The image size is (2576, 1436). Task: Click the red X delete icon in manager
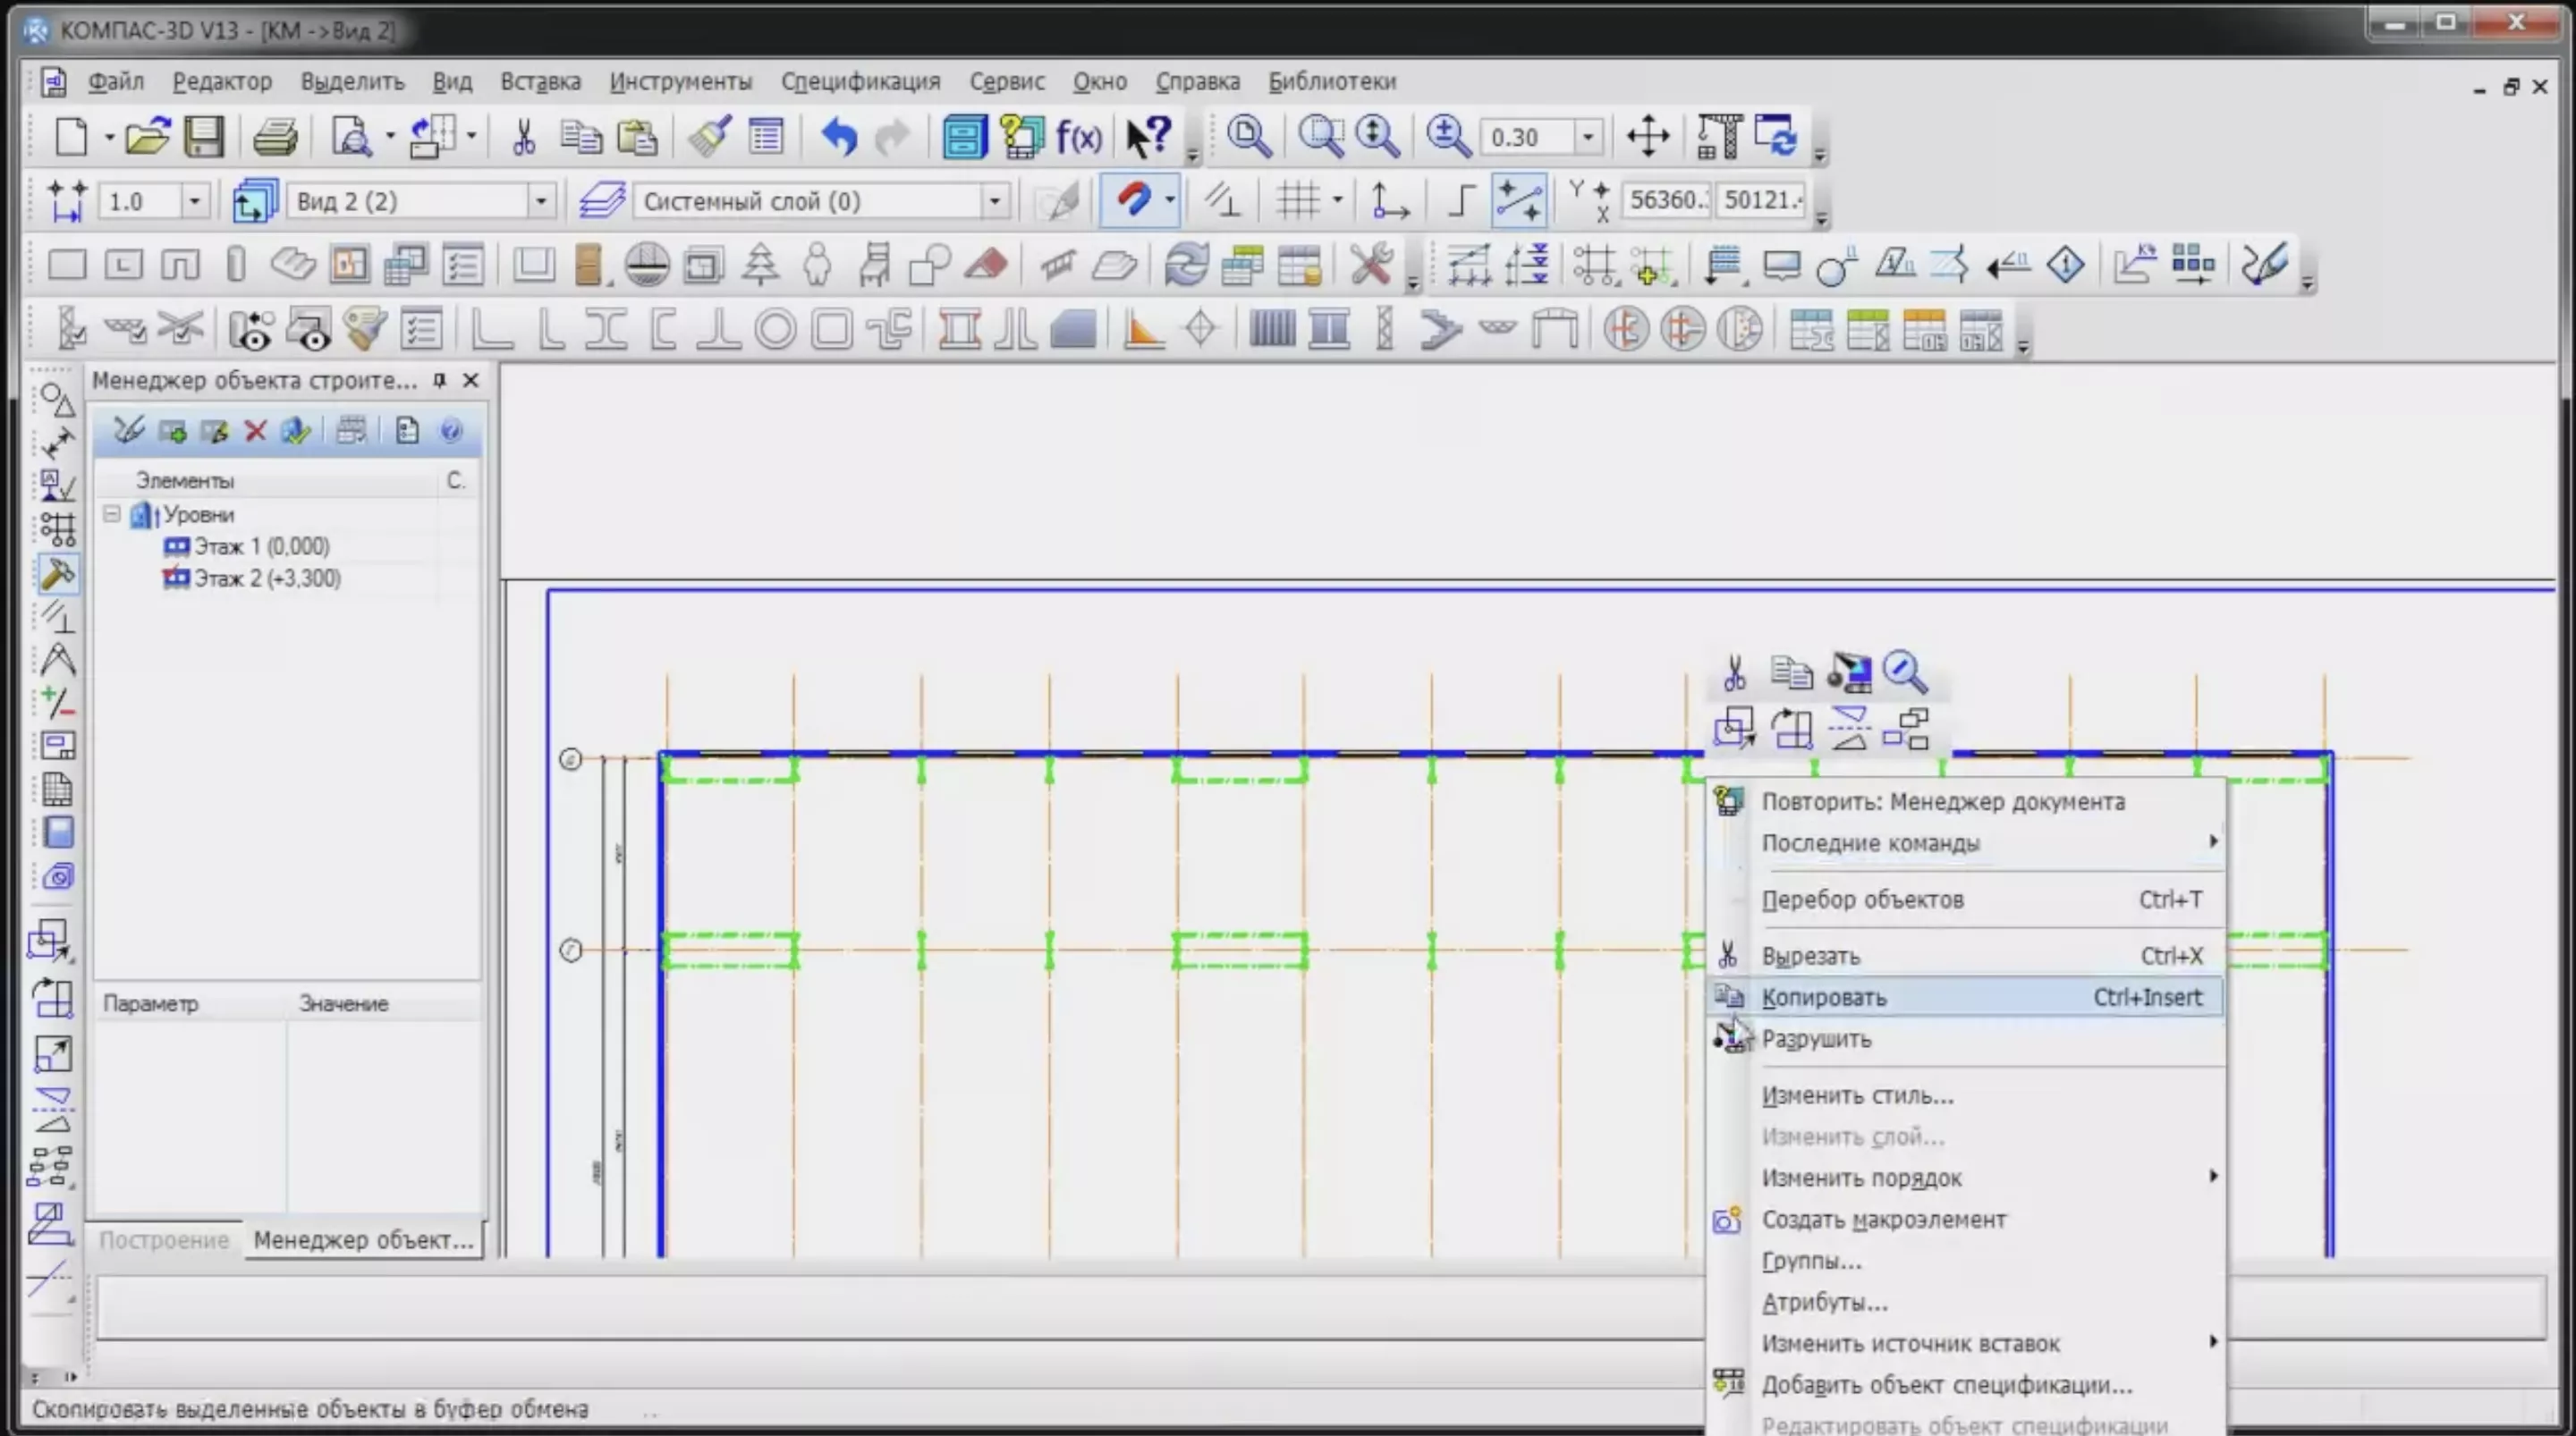click(255, 431)
